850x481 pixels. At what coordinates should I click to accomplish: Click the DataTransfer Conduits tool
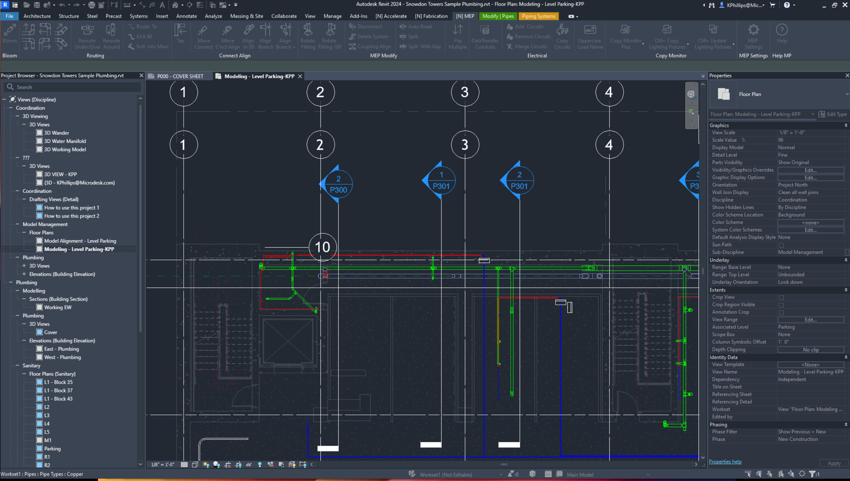pos(485,36)
